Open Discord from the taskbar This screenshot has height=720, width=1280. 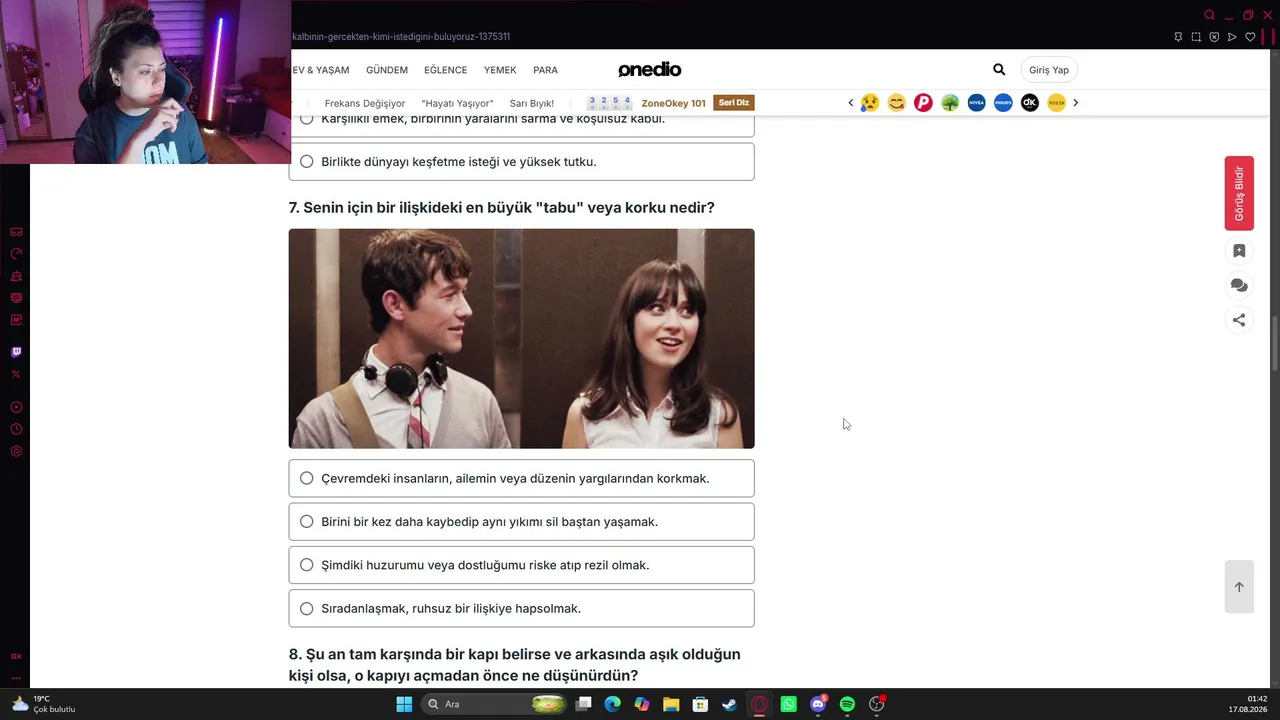coord(818,704)
